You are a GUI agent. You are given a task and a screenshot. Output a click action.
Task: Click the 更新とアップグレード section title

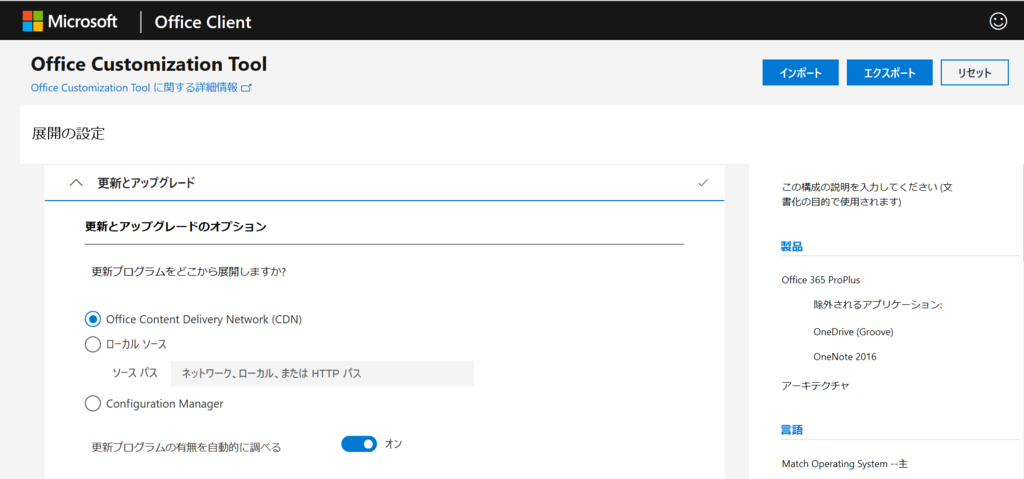coord(146,183)
